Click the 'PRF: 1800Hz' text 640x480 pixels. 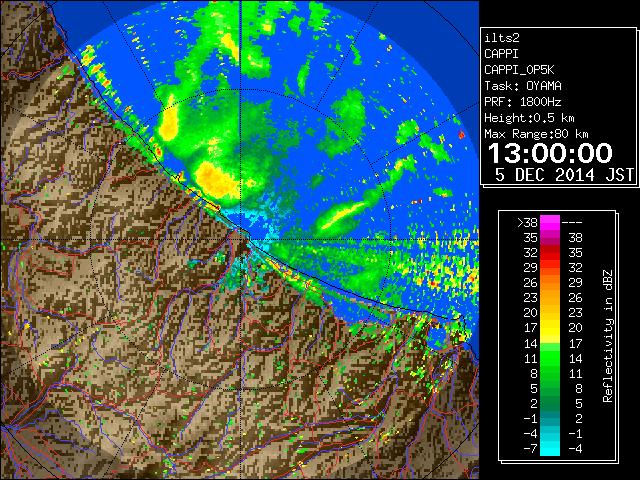point(522,102)
